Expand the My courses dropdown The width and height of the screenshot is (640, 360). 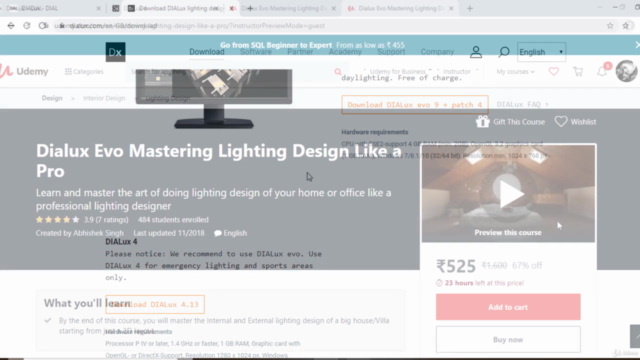click(x=515, y=71)
